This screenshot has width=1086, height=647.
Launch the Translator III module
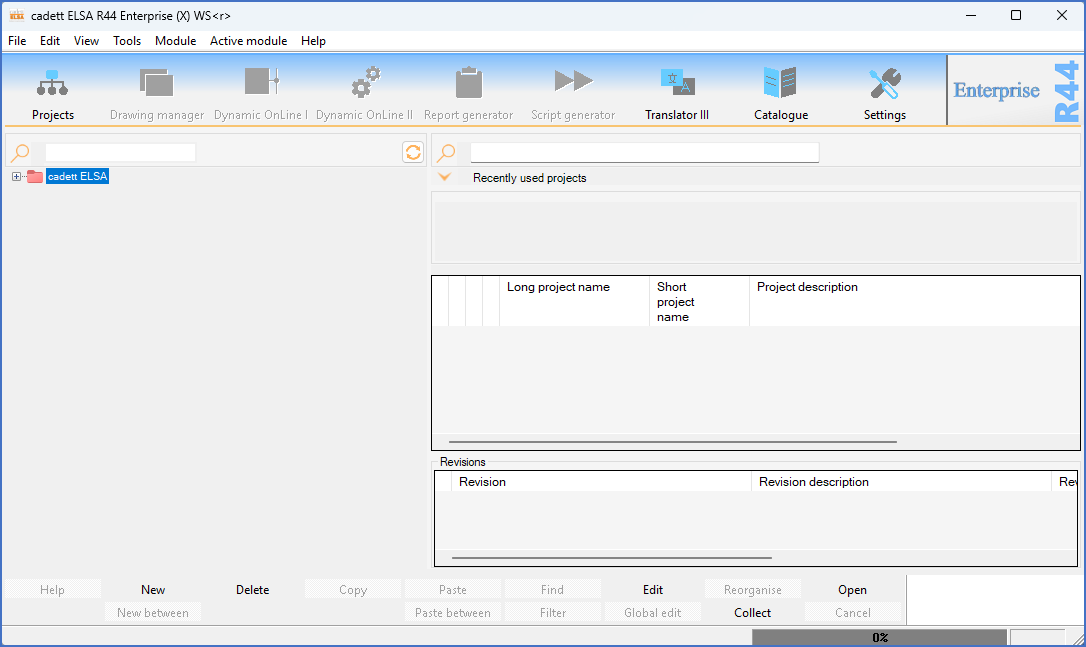pyautogui.click(x=677, y=83)
